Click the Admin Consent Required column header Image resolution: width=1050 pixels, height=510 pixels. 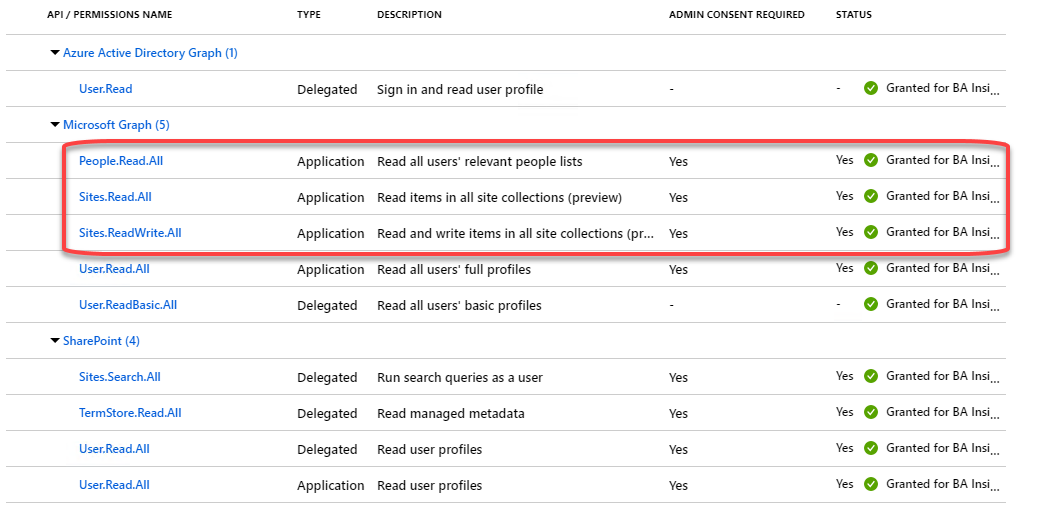coord(736,15)
